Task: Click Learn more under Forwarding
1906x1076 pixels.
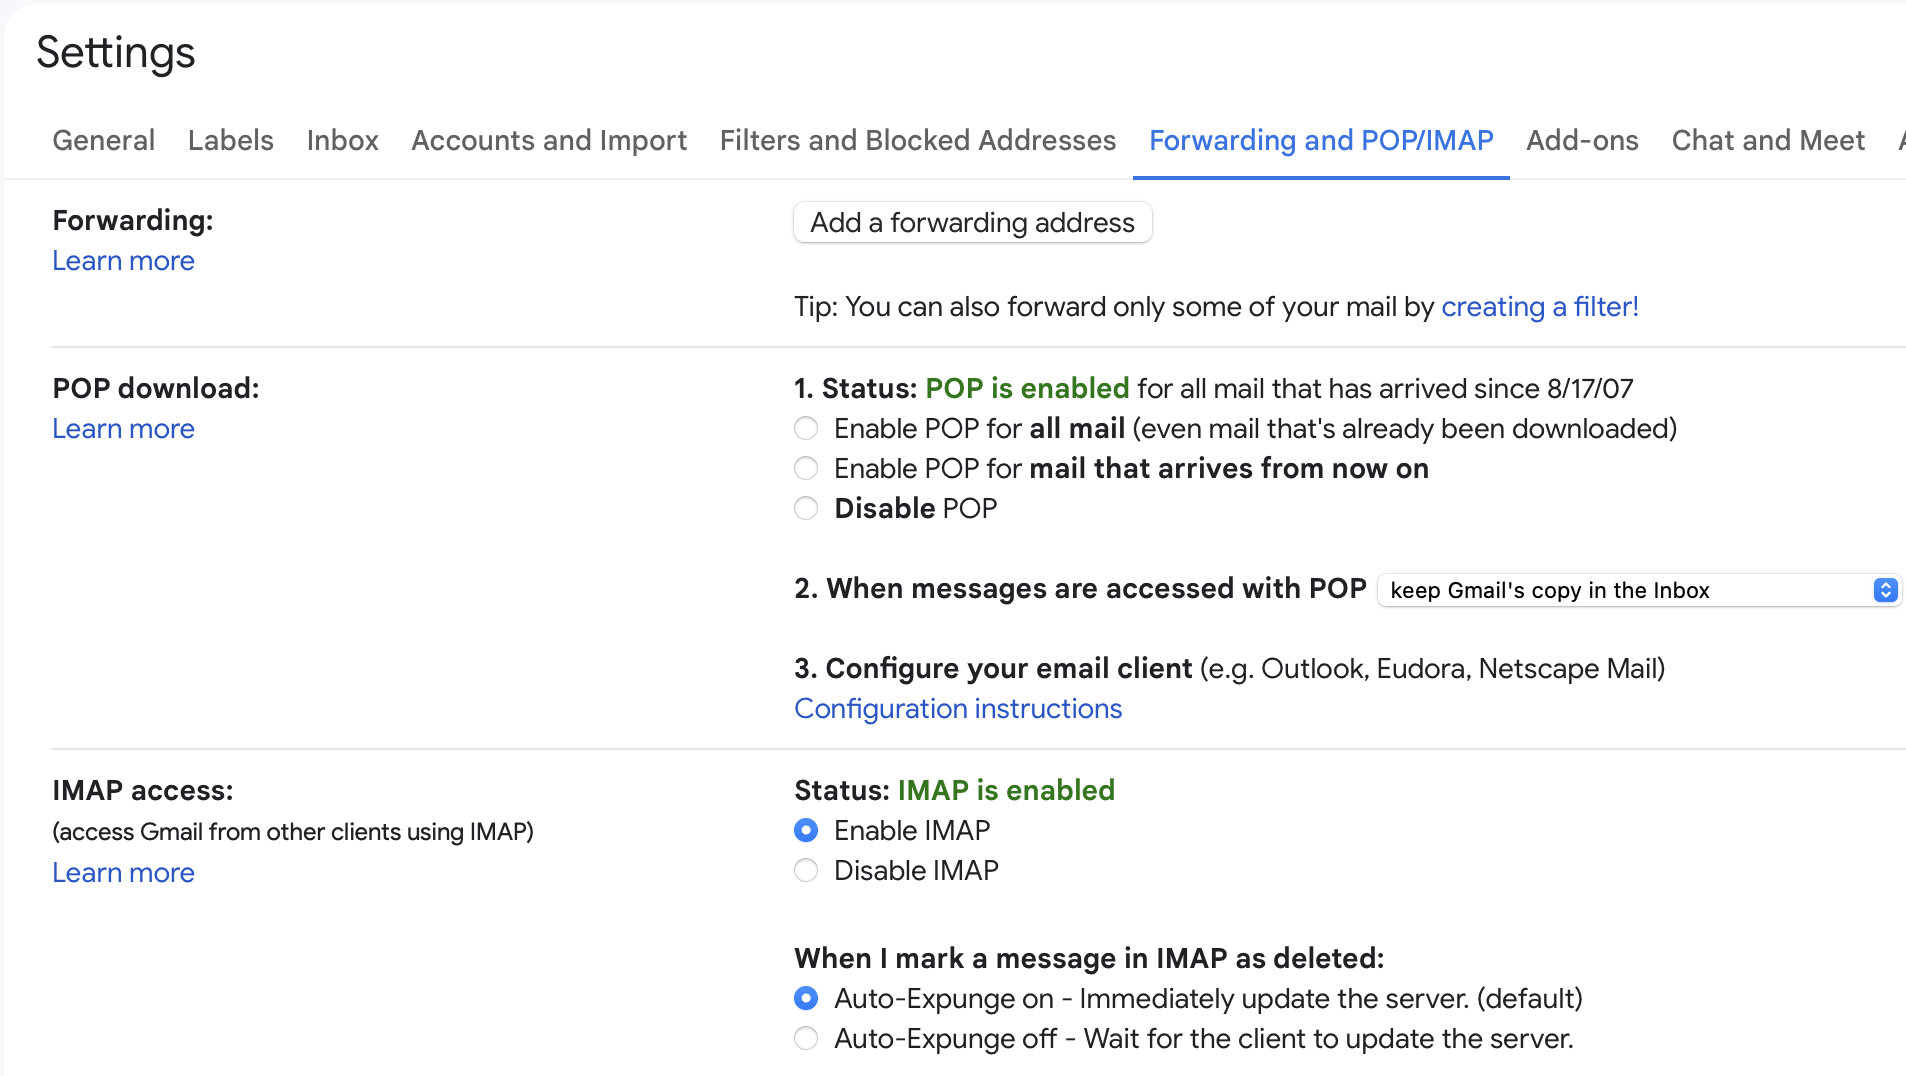Action: pyautogui.click(x=123, y=261)
